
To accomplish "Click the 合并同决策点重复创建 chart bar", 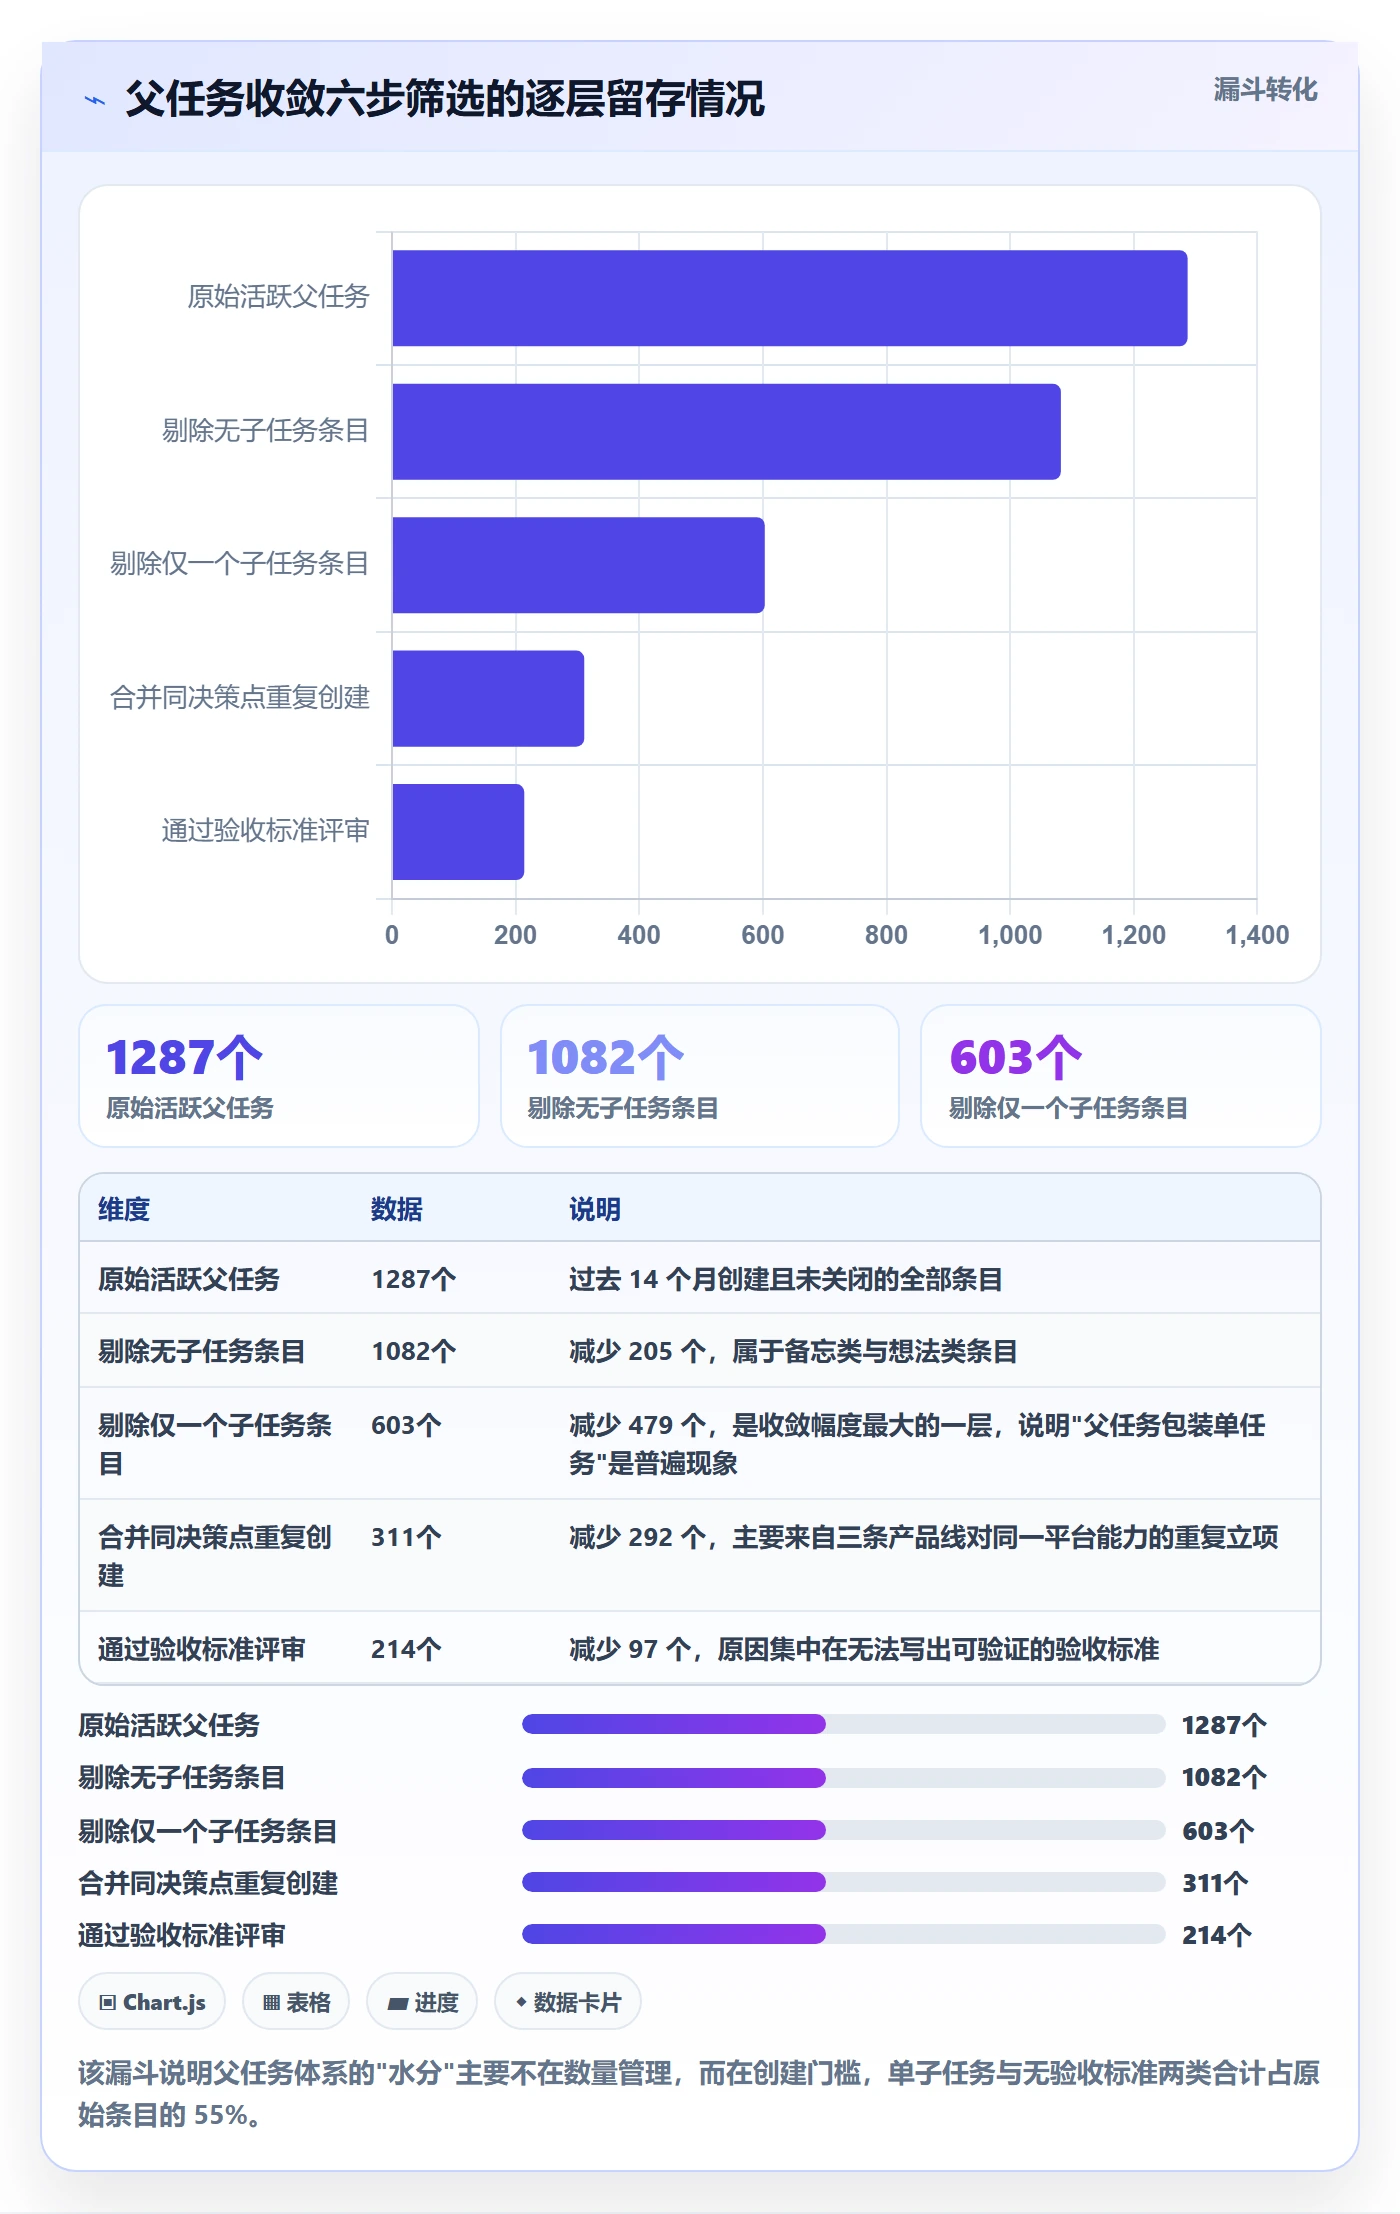I will [488, 698].
